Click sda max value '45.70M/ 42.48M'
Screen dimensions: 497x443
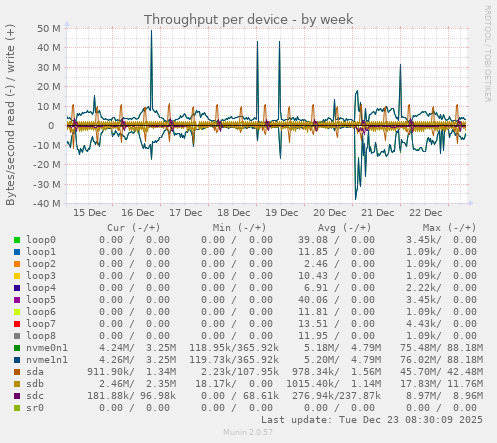click(x=441, y=372)
